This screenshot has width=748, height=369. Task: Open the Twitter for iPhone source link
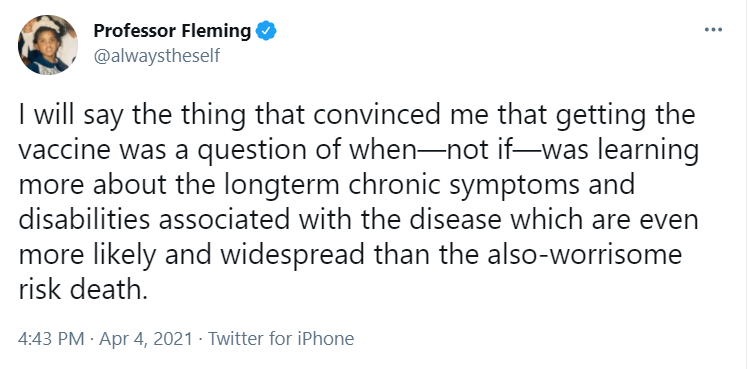click(x=281, y=339)
